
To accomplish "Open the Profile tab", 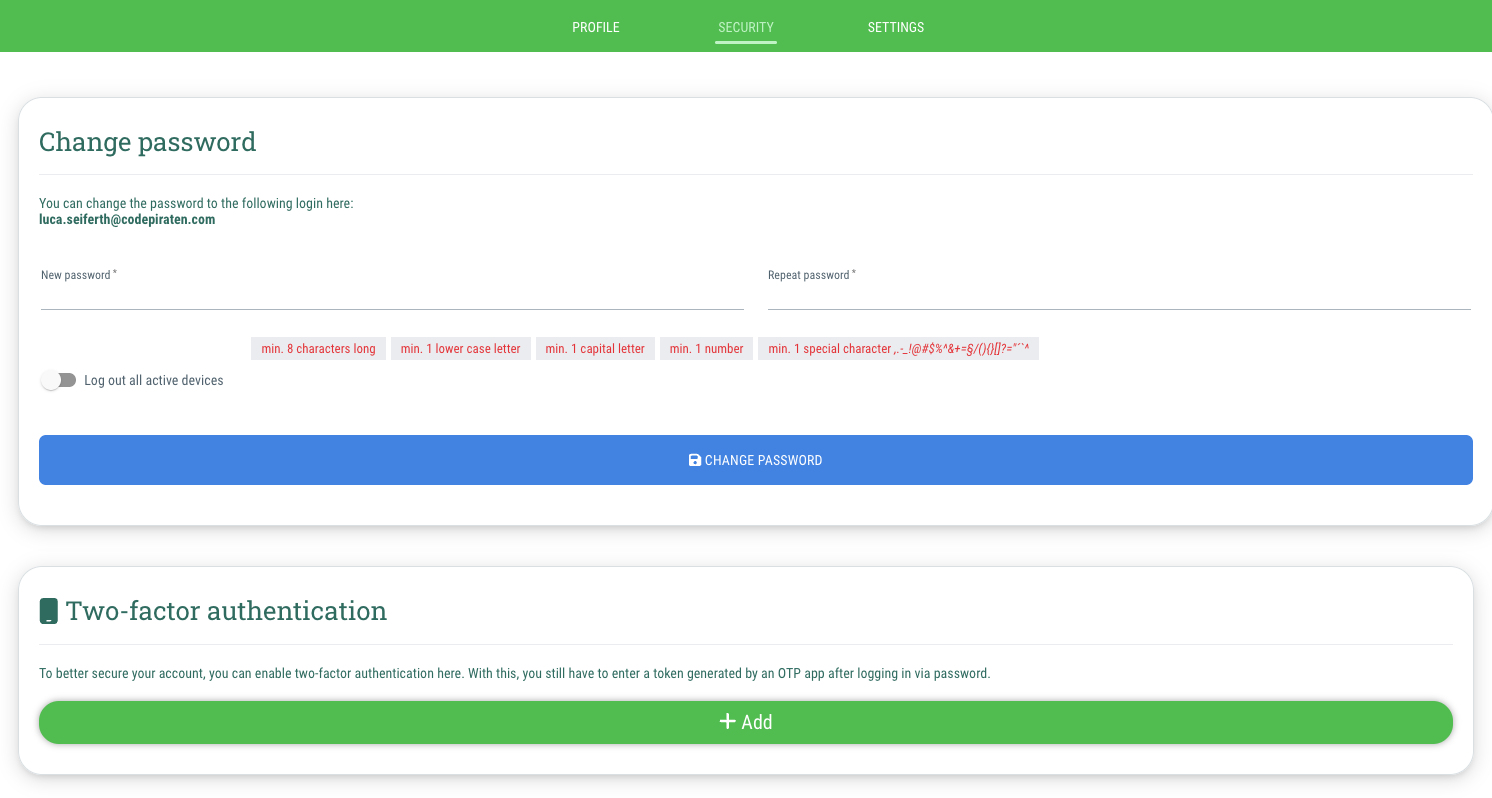I will (596, 27).
